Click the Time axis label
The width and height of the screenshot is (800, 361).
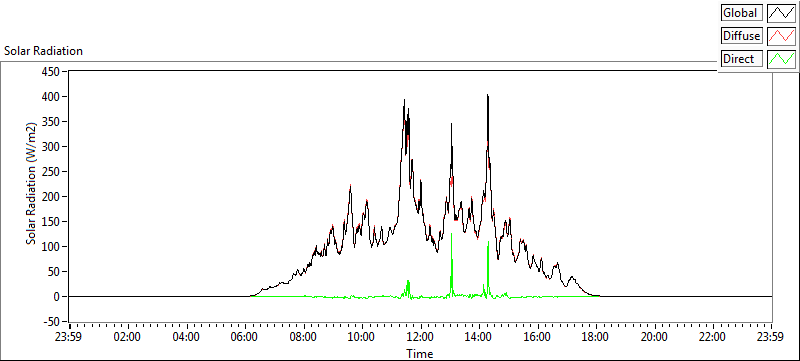pos(420,353)
